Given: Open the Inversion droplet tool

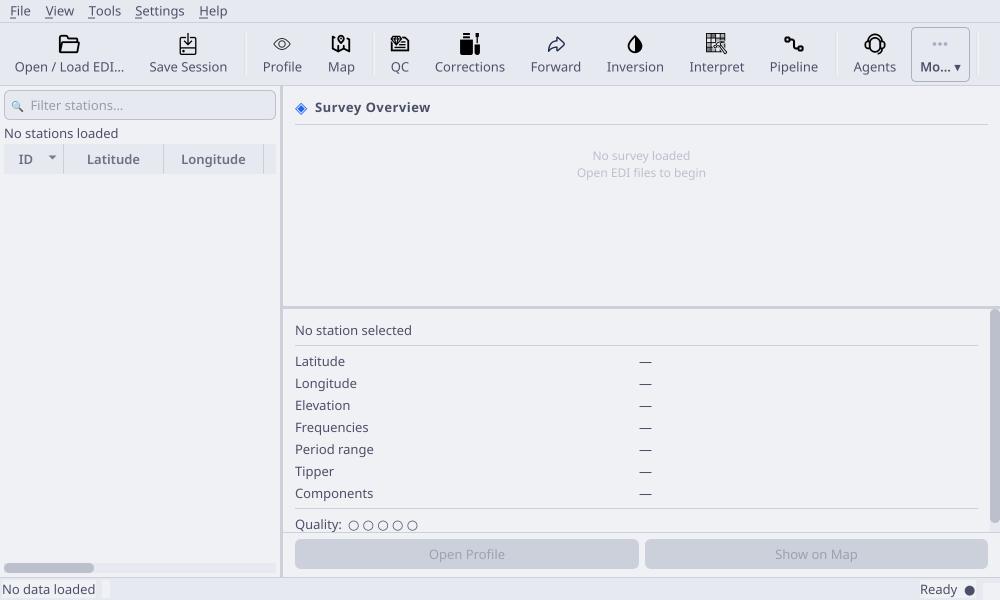Looking at the screenshot, I should (x=635, y=55).
